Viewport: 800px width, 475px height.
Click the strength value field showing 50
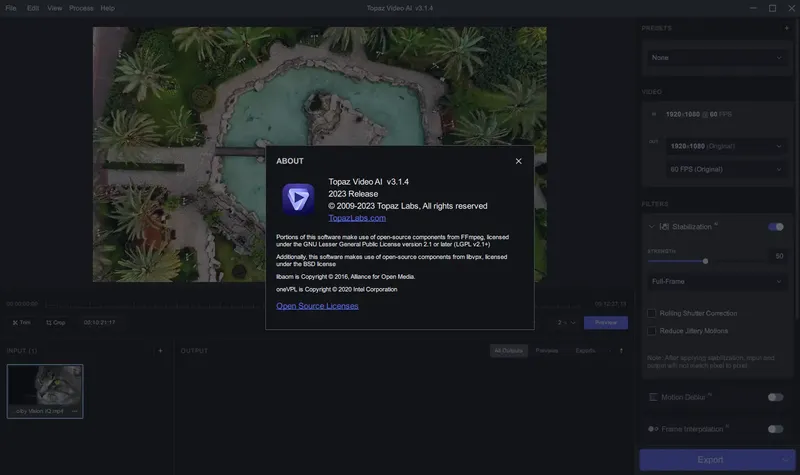[778, 256]
